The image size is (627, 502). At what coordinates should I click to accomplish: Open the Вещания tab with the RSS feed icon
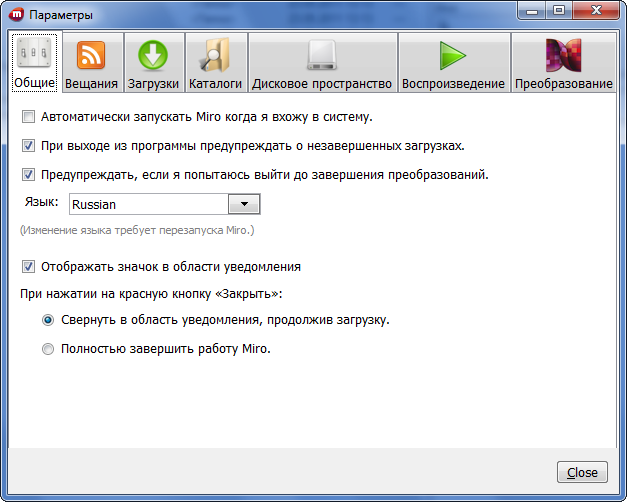(x=92, y=62)
